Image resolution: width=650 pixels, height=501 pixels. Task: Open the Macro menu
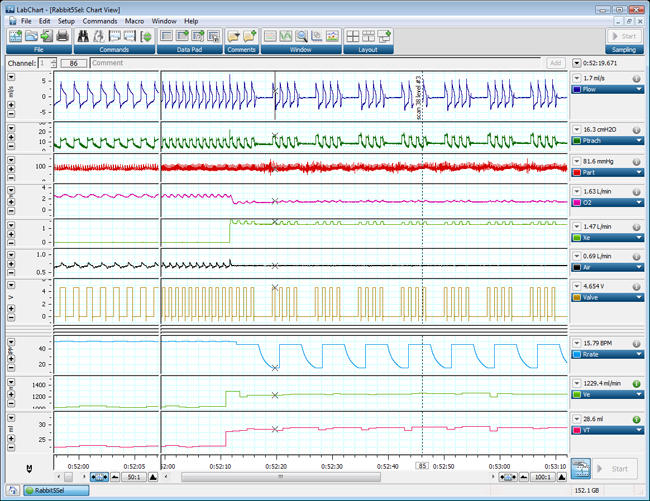[134, 20]
